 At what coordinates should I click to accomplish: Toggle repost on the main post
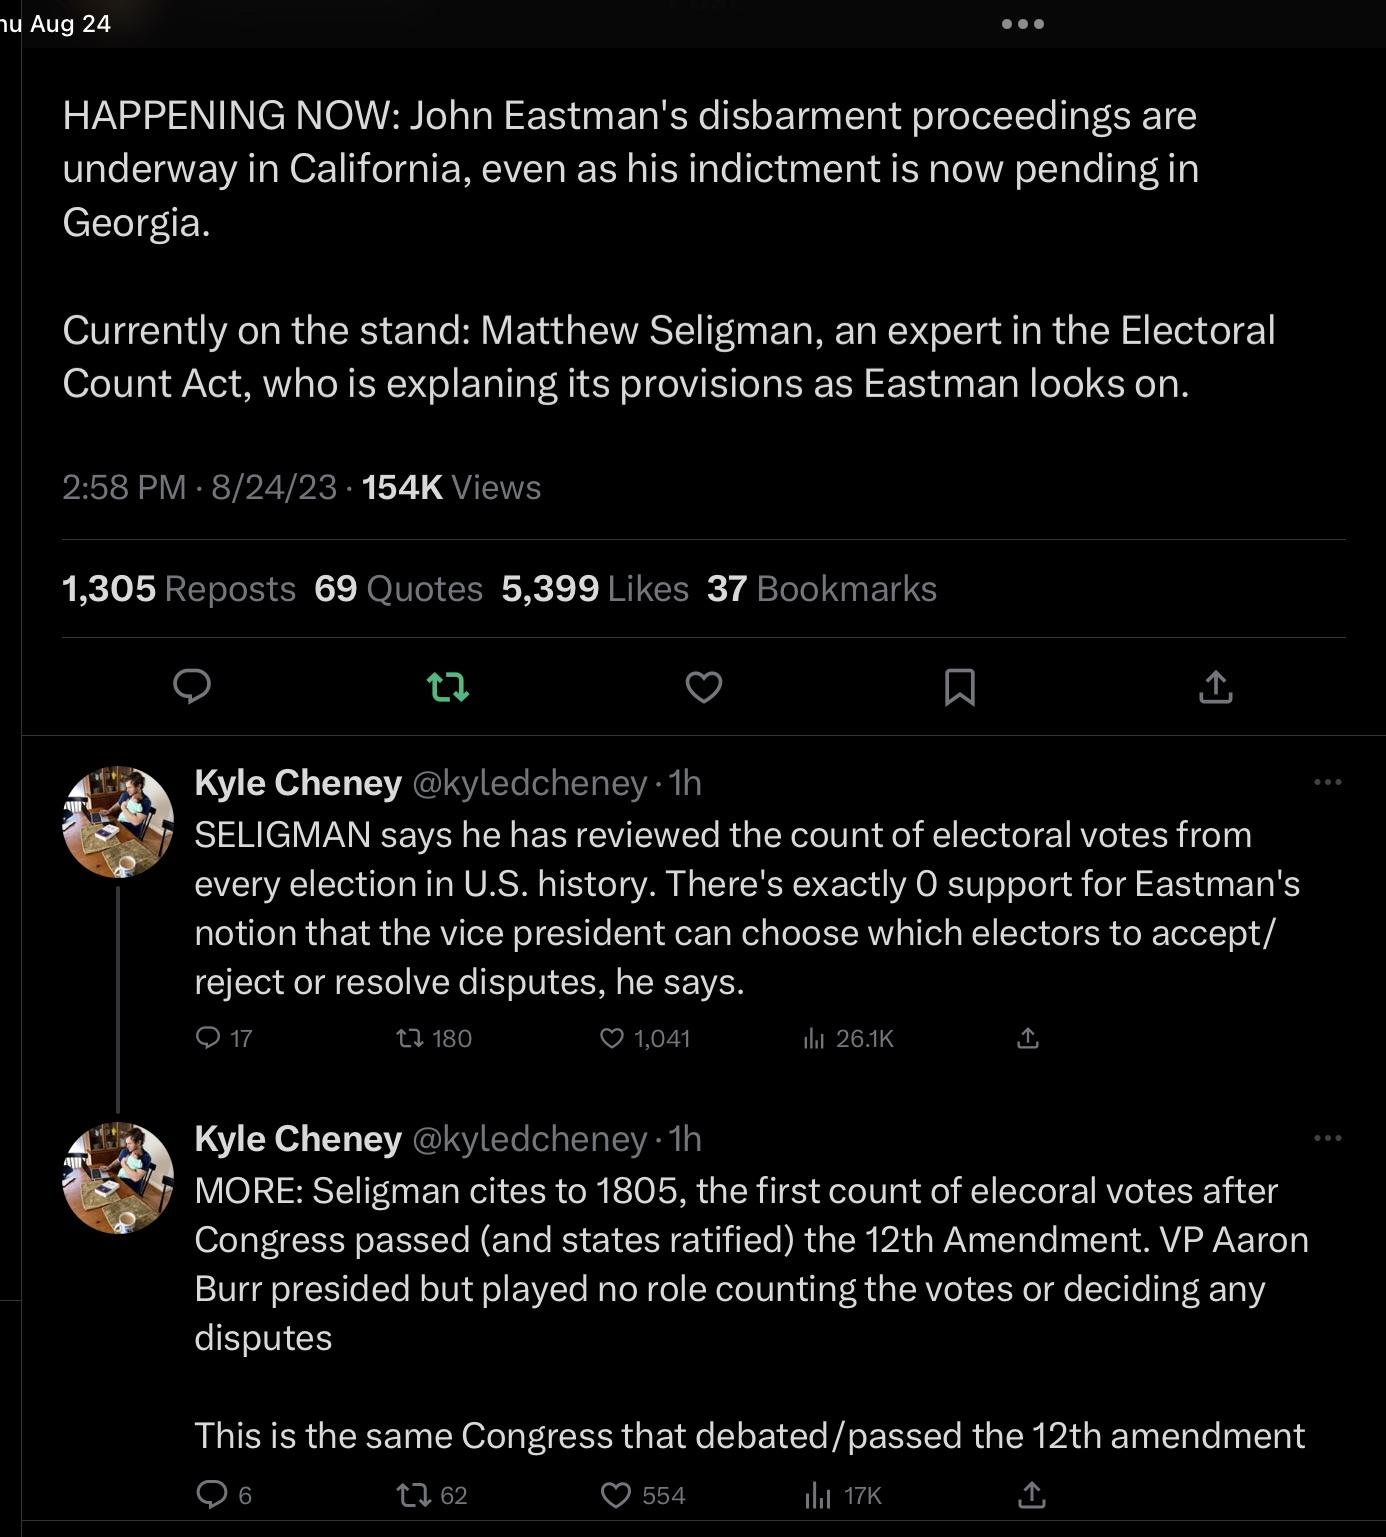click(x=448, y=687)
